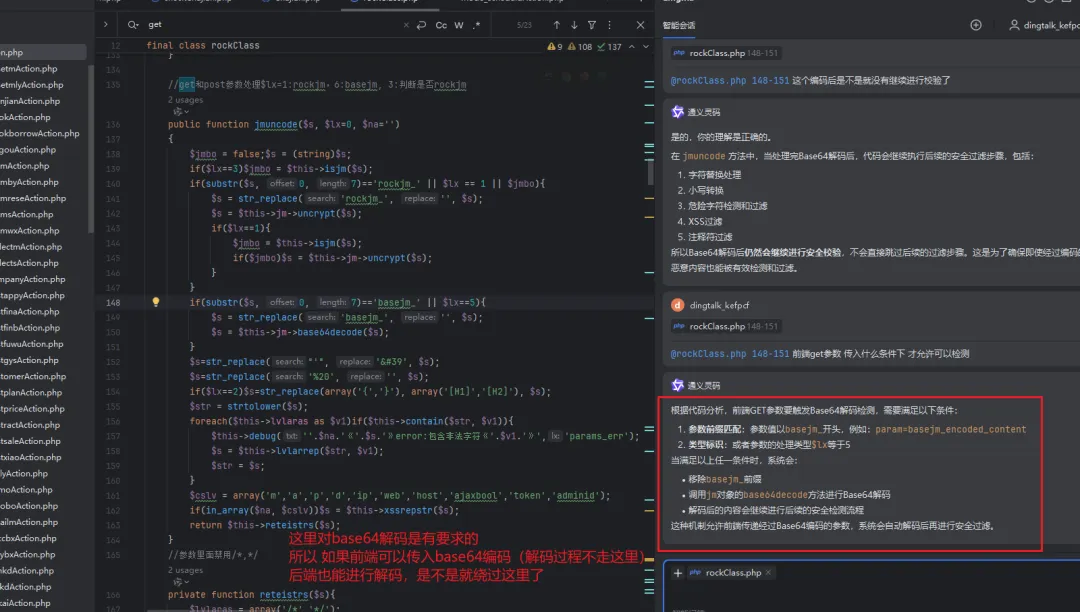Screen dimensions: 1080x612
Task: Open mbyAction.php in file list
Action: coord(30,182)
